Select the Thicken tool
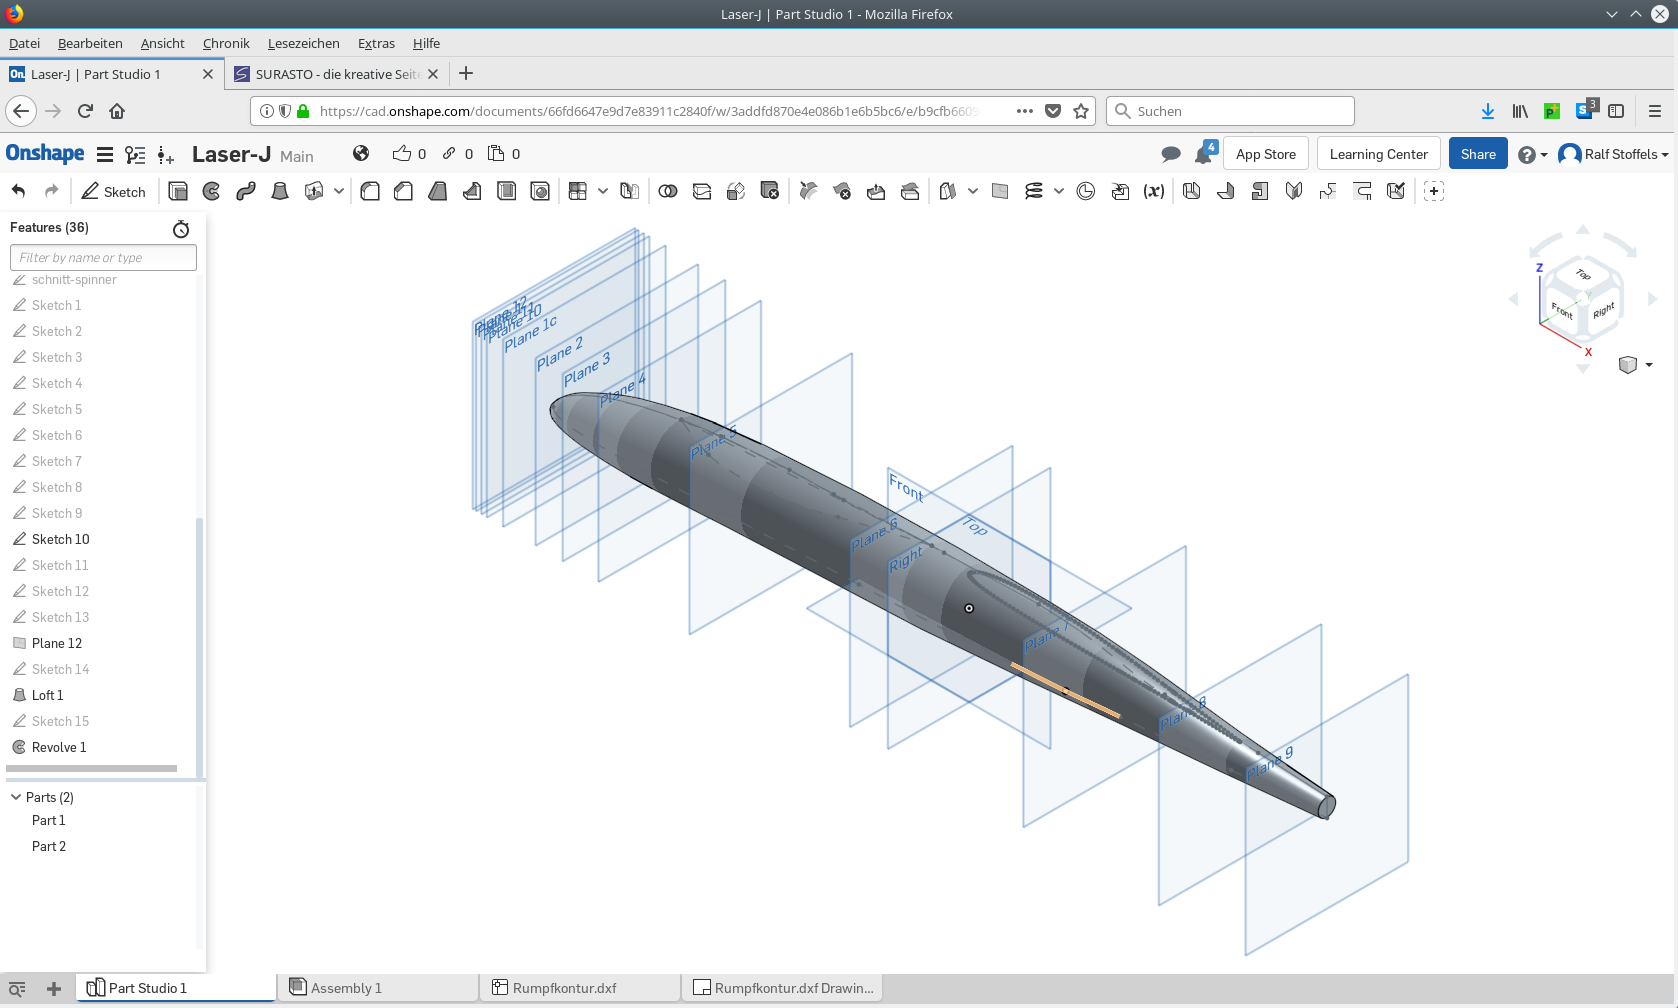 pyautogui.click(x=314, y=191)
